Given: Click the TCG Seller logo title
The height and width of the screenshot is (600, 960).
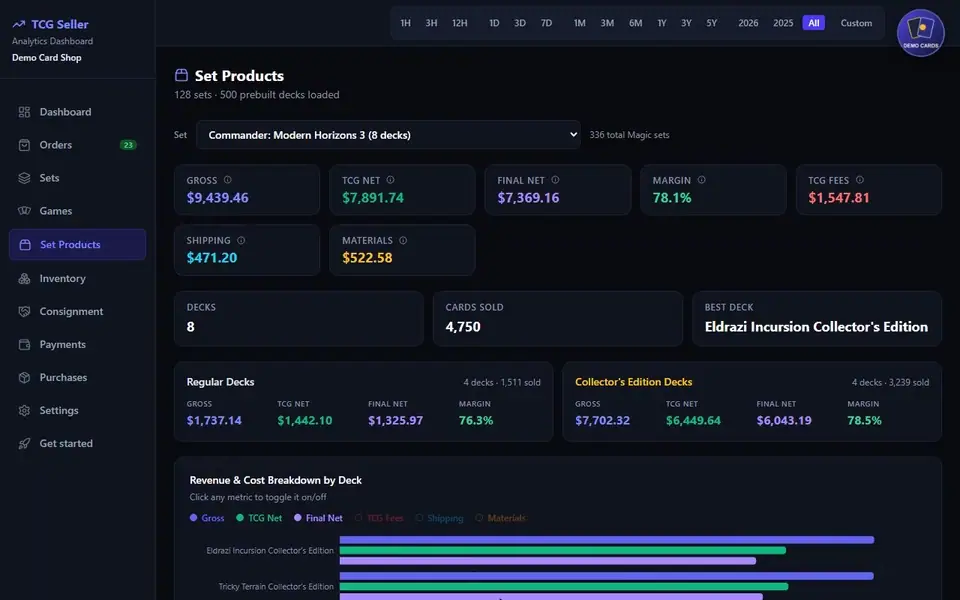Looking at the screenshot, I should [50, 24].
